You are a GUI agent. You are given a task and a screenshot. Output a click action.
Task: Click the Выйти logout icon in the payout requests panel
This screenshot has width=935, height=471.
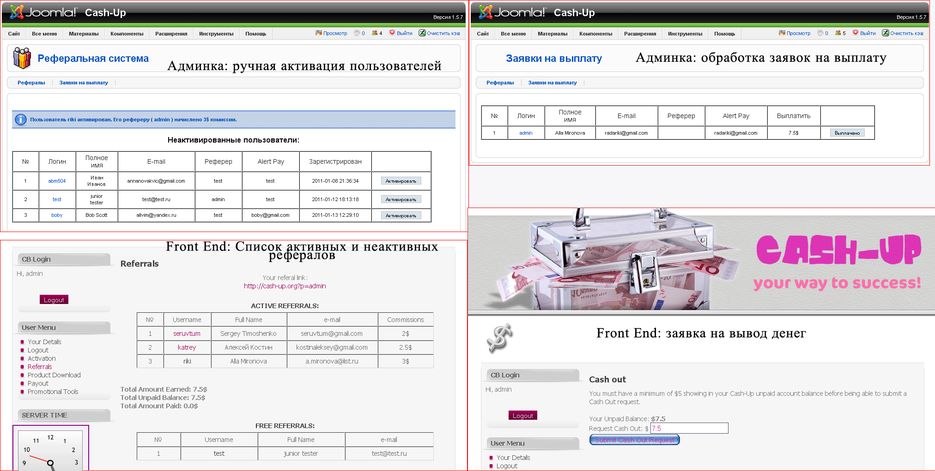tap(856, 33)
